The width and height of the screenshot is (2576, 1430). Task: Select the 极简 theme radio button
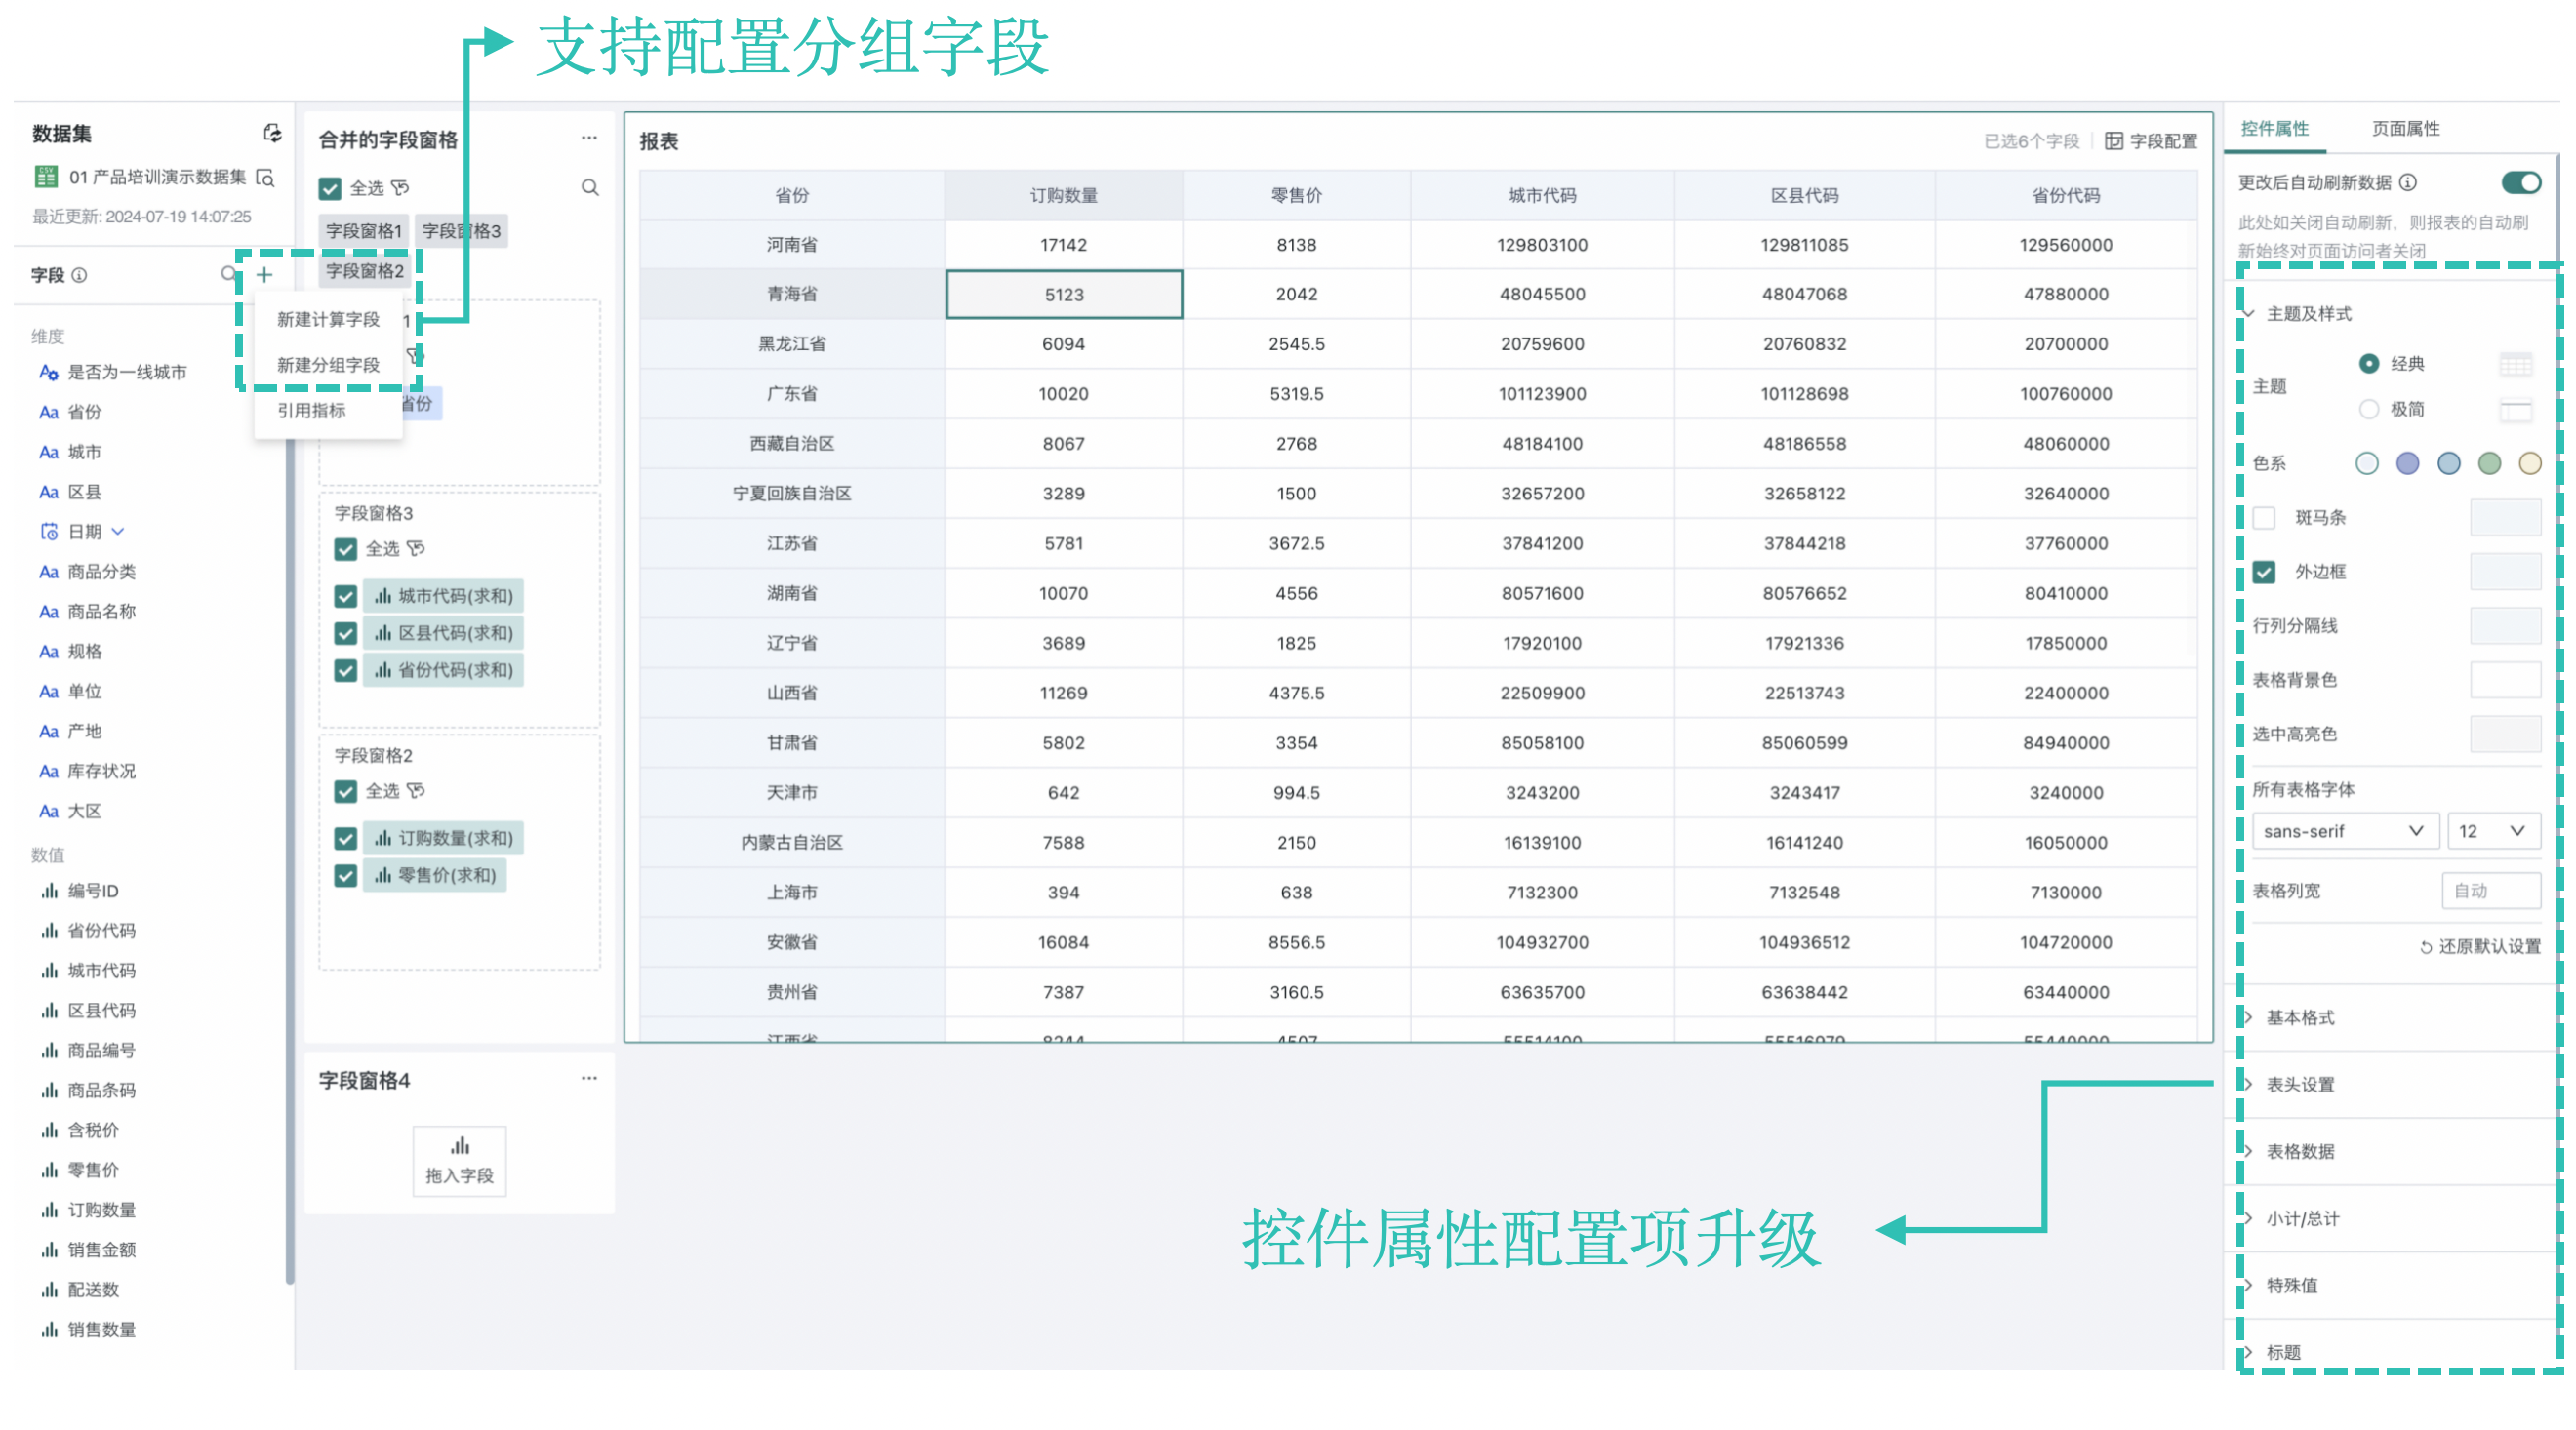pos(2368,409)
